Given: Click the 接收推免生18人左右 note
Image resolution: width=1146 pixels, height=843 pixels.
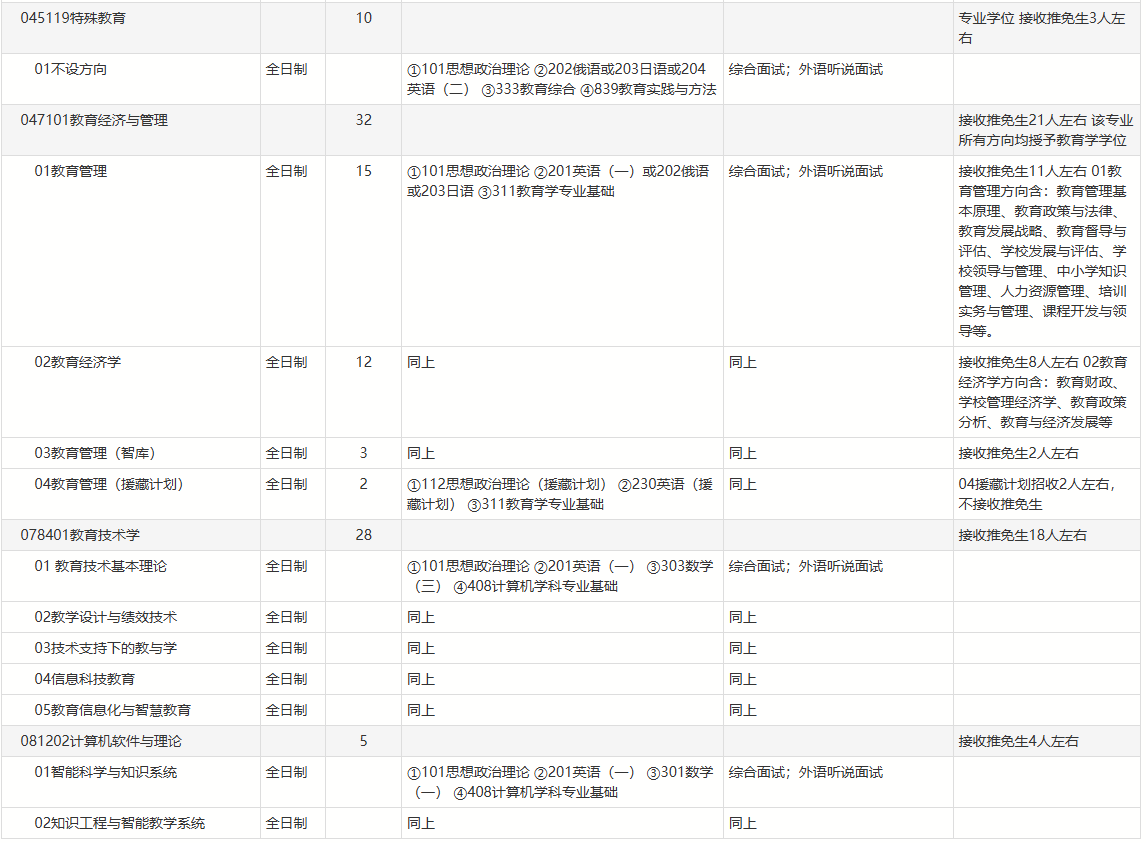Looking at the screenshot, I should (x=1018, y=535).
